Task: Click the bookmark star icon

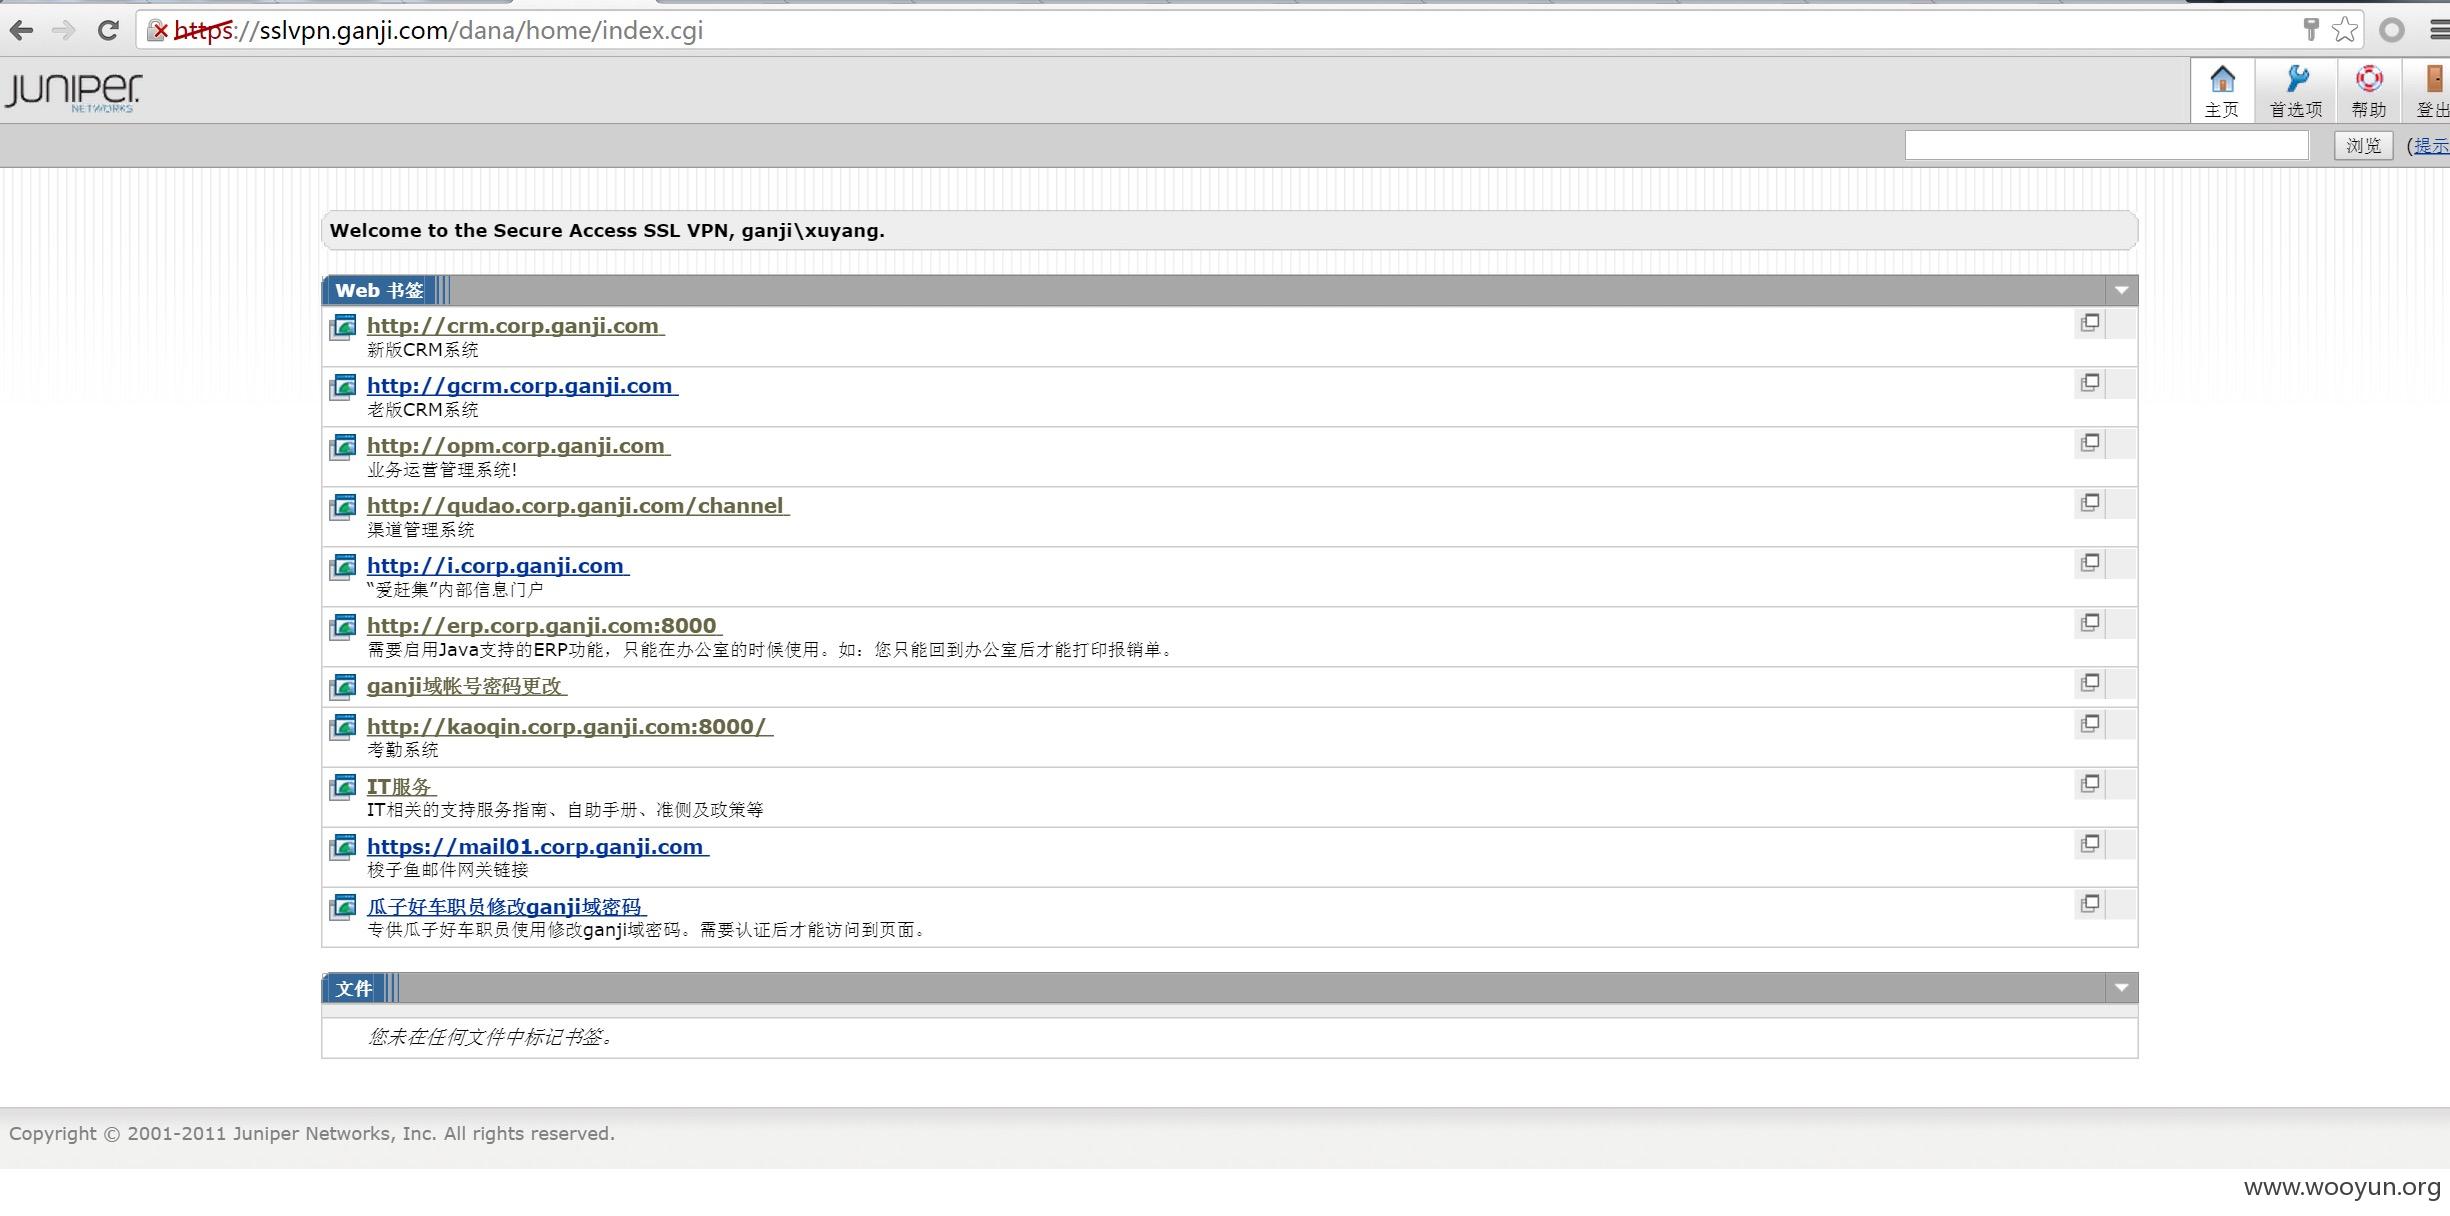Action: click(x=2345, y=30)
